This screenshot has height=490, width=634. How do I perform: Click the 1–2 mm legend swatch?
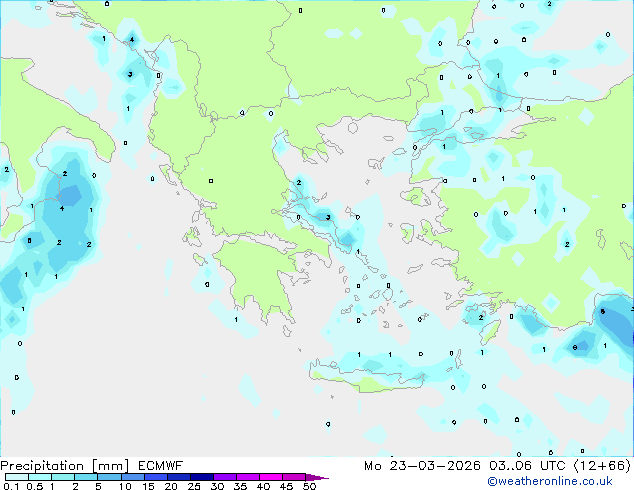click(63, 477)
